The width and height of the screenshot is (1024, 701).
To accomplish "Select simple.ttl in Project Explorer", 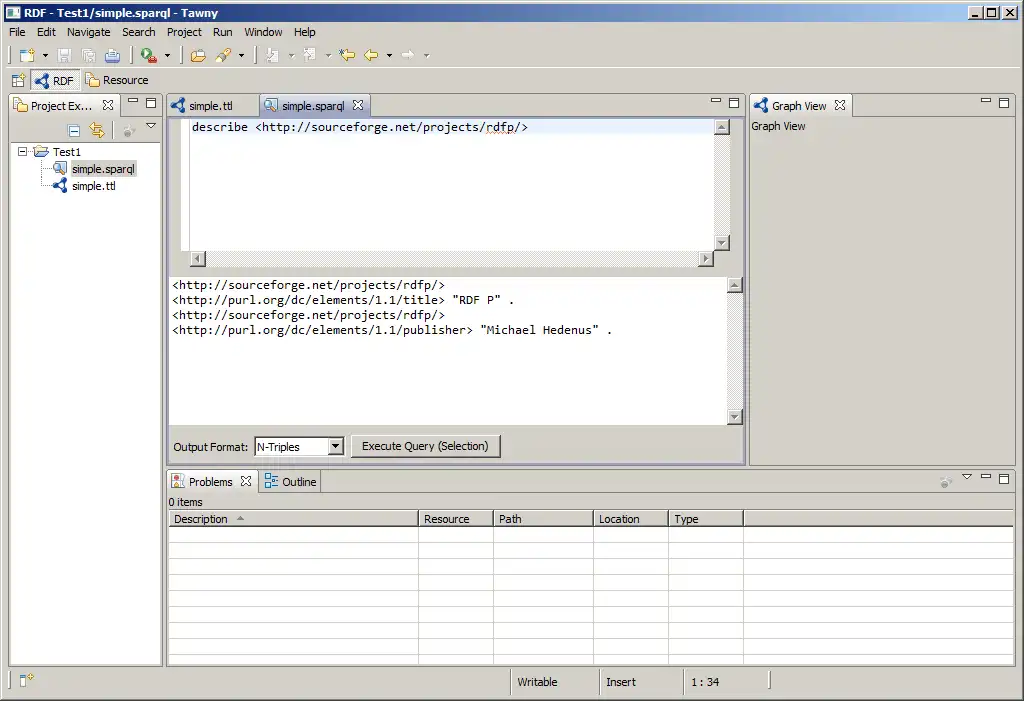I will pyautogui.click(x=93, y=186).
